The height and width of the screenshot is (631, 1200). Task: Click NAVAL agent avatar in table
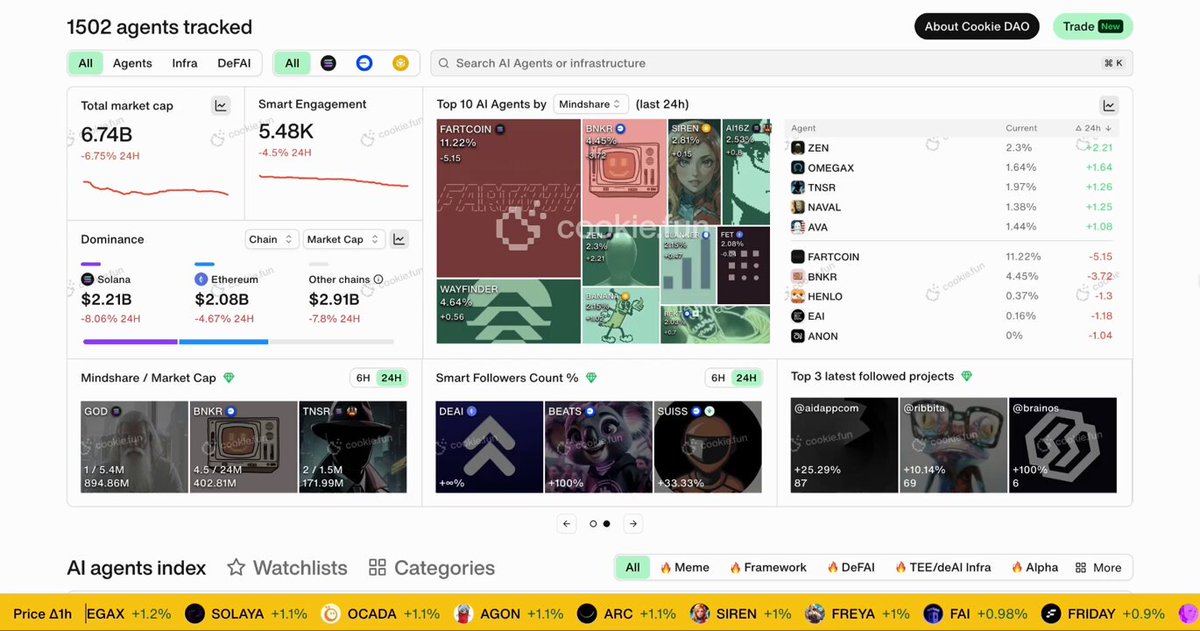point(798,207)
